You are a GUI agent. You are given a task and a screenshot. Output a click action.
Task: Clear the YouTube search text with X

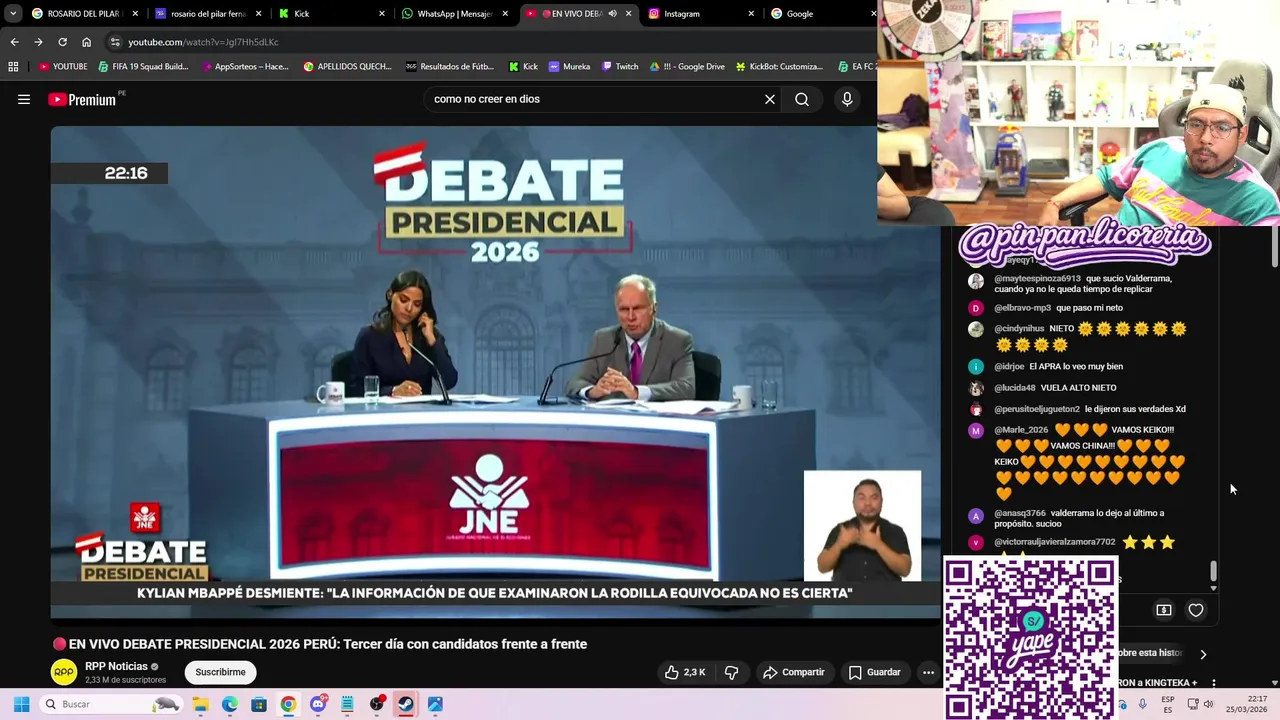(770, 99)
